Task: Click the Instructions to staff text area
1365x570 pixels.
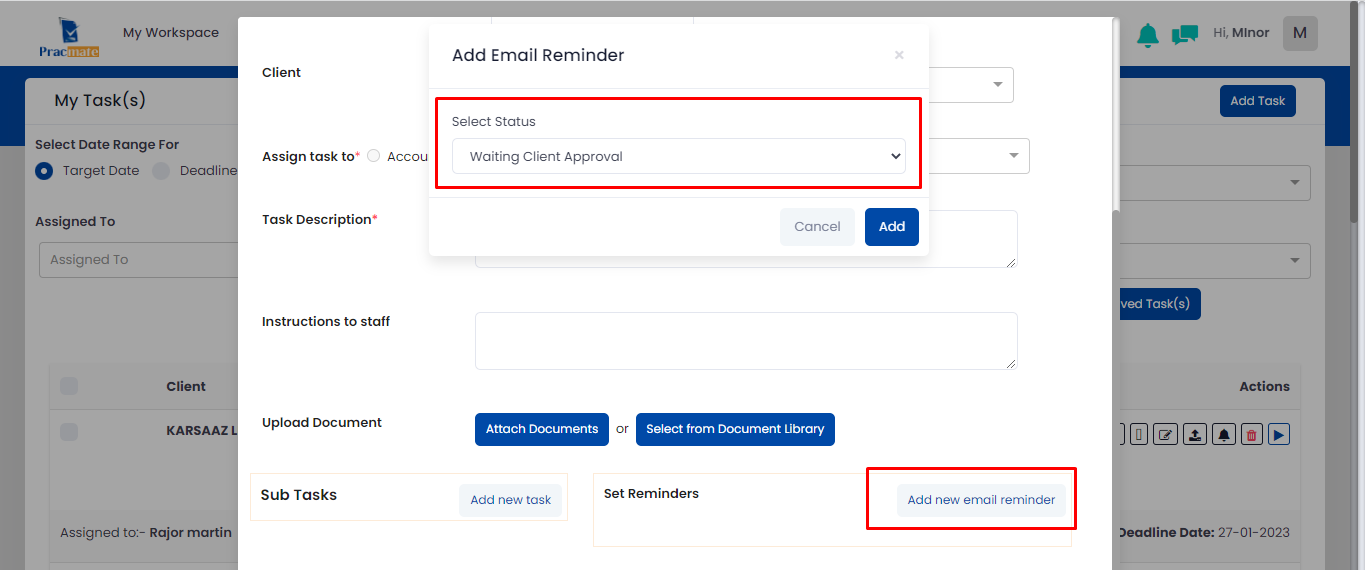Action: (746, 341)
